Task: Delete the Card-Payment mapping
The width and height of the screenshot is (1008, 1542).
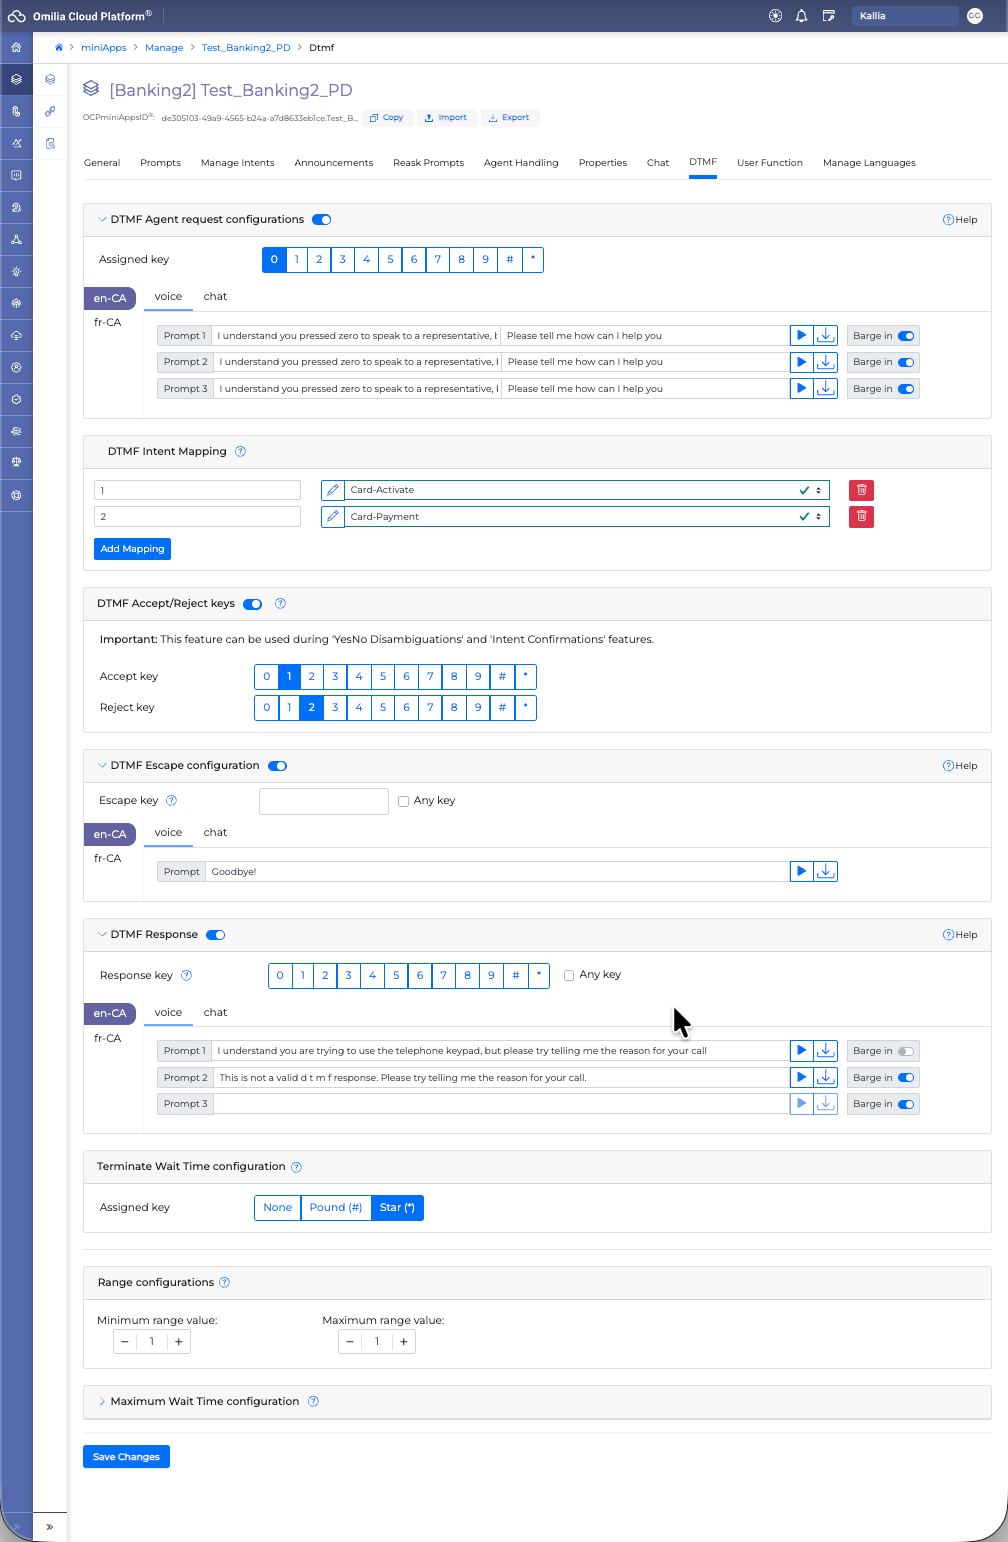Action: [x=861, y=517]
